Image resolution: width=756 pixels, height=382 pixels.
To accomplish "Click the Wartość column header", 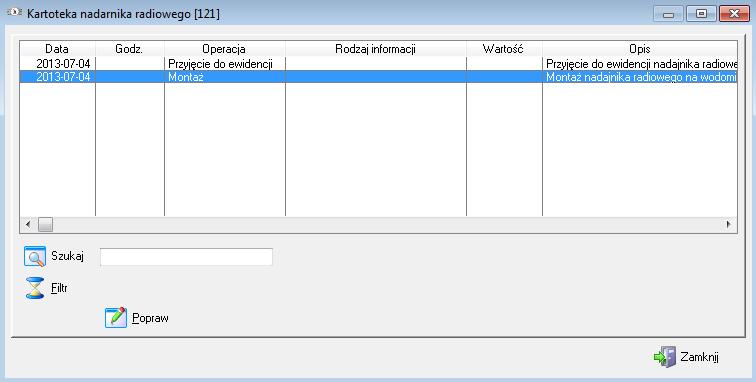I will point(503,49).
